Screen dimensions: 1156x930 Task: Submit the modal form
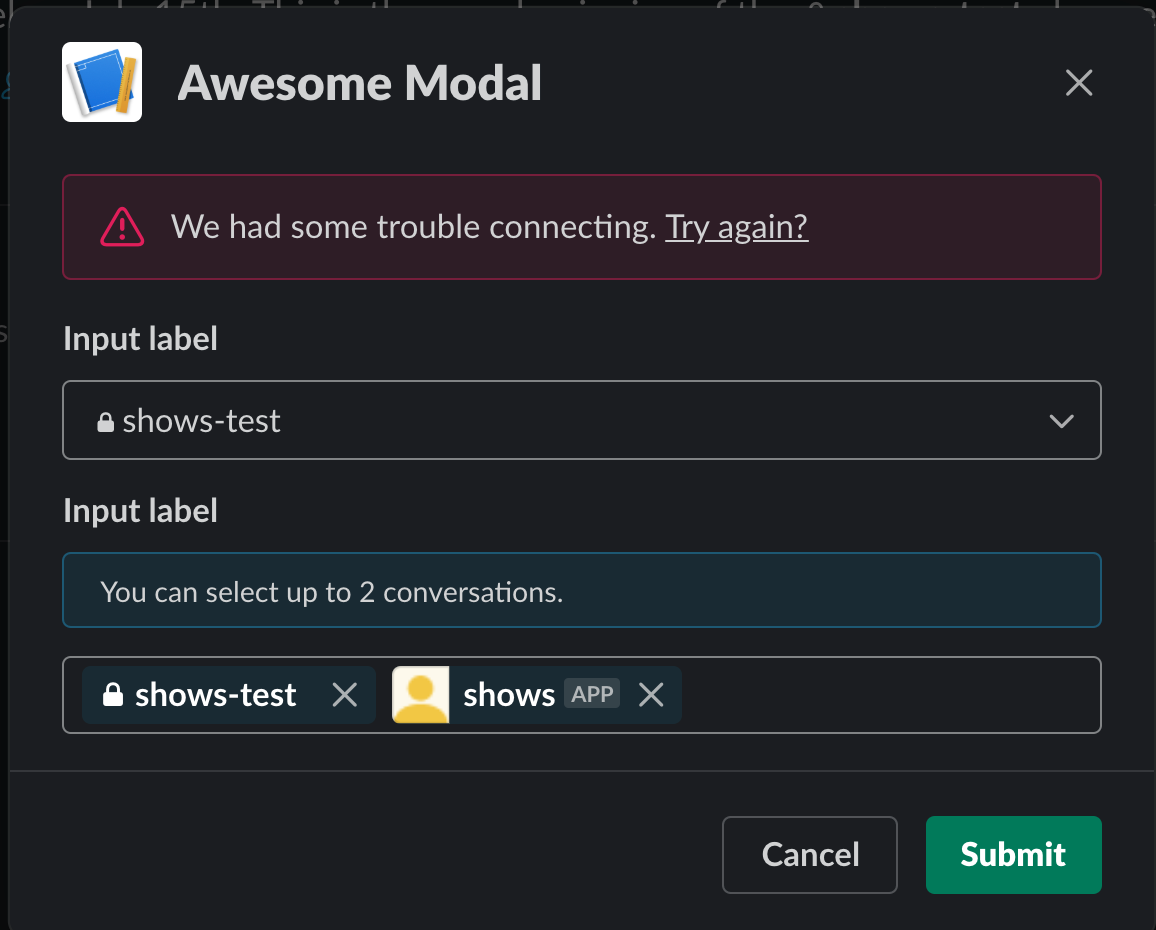tap(1014, 855)
